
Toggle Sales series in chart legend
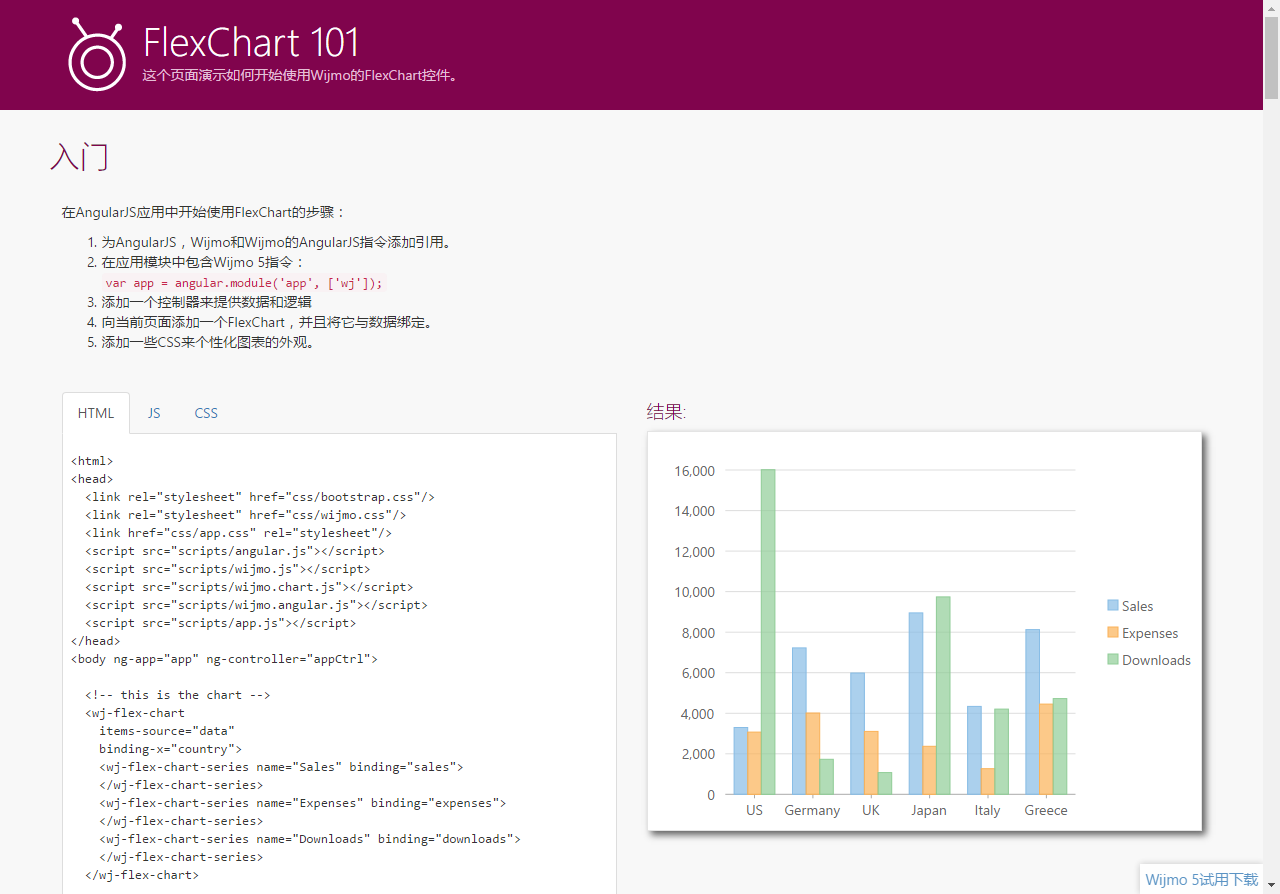1130,606
